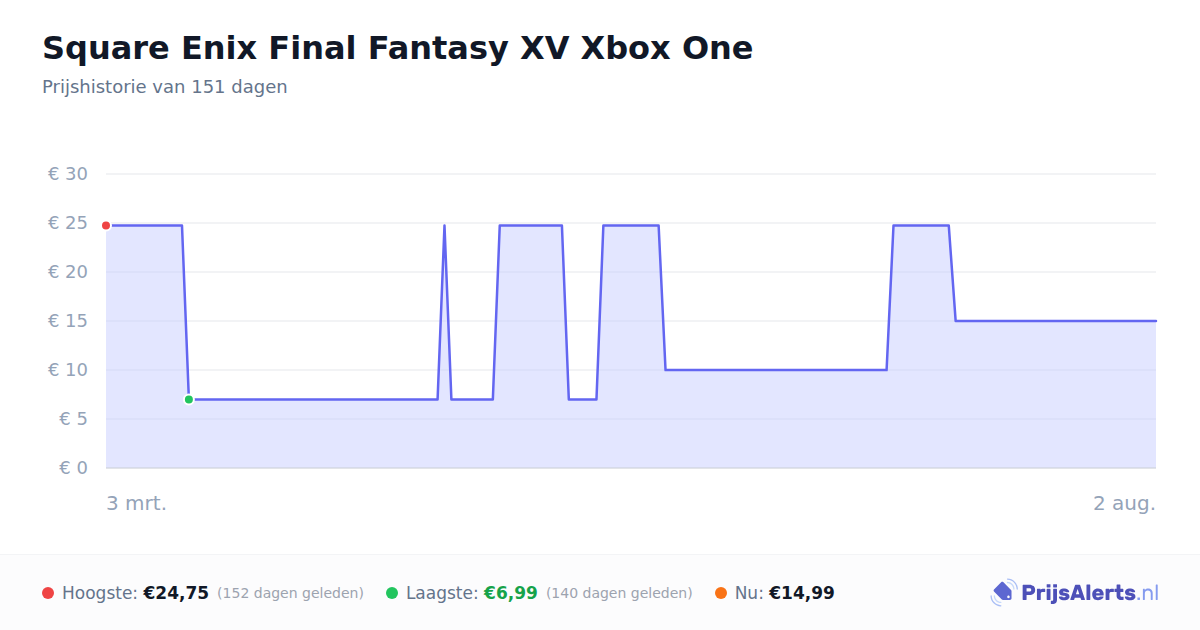Click the green lowest-price dot on the chart
Image resolution: width=1200 pixels, height=630 pixels.
[x=189, y=400]
